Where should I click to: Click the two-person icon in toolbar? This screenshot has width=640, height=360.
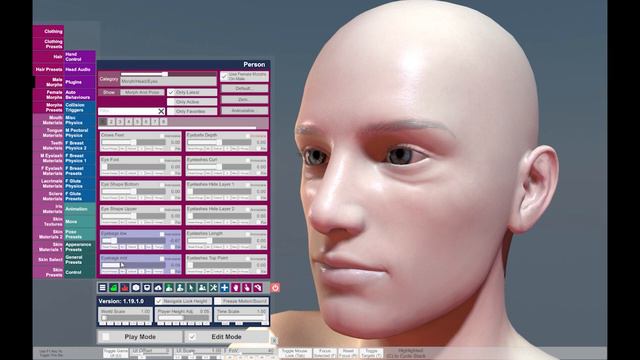point(202,288)
